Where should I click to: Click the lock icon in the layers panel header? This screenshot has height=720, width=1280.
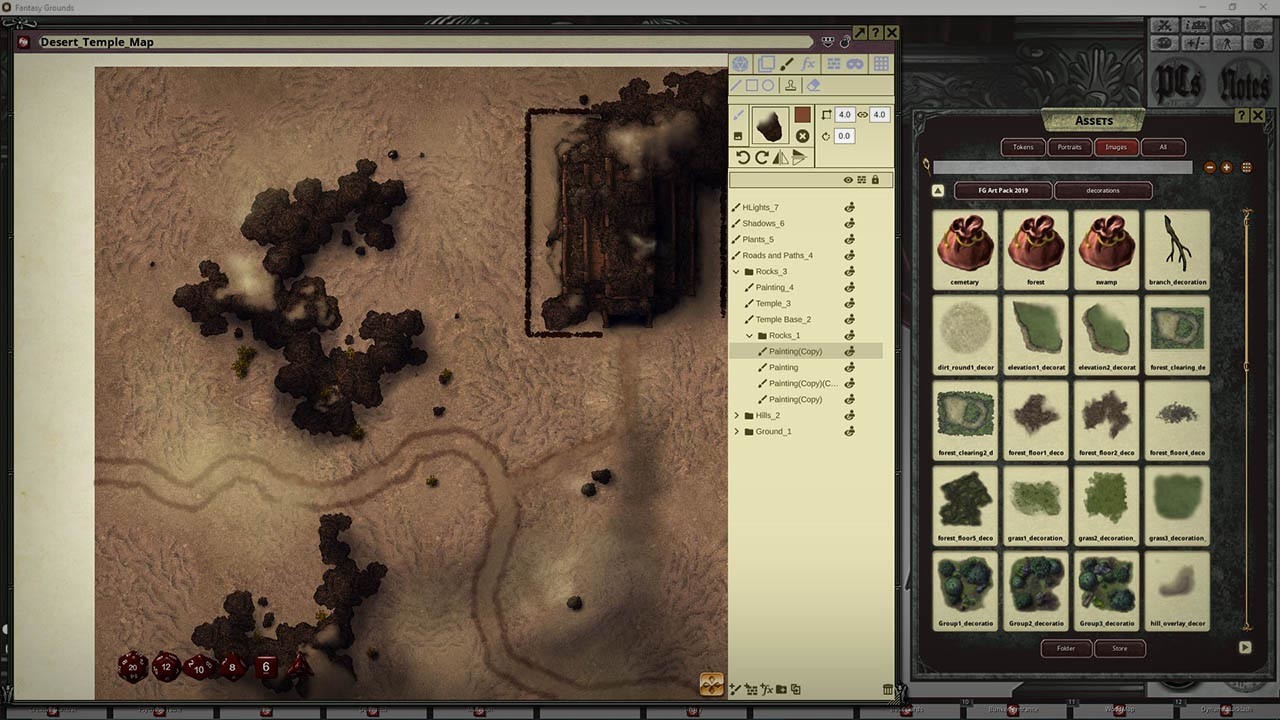tap(875, 178)
